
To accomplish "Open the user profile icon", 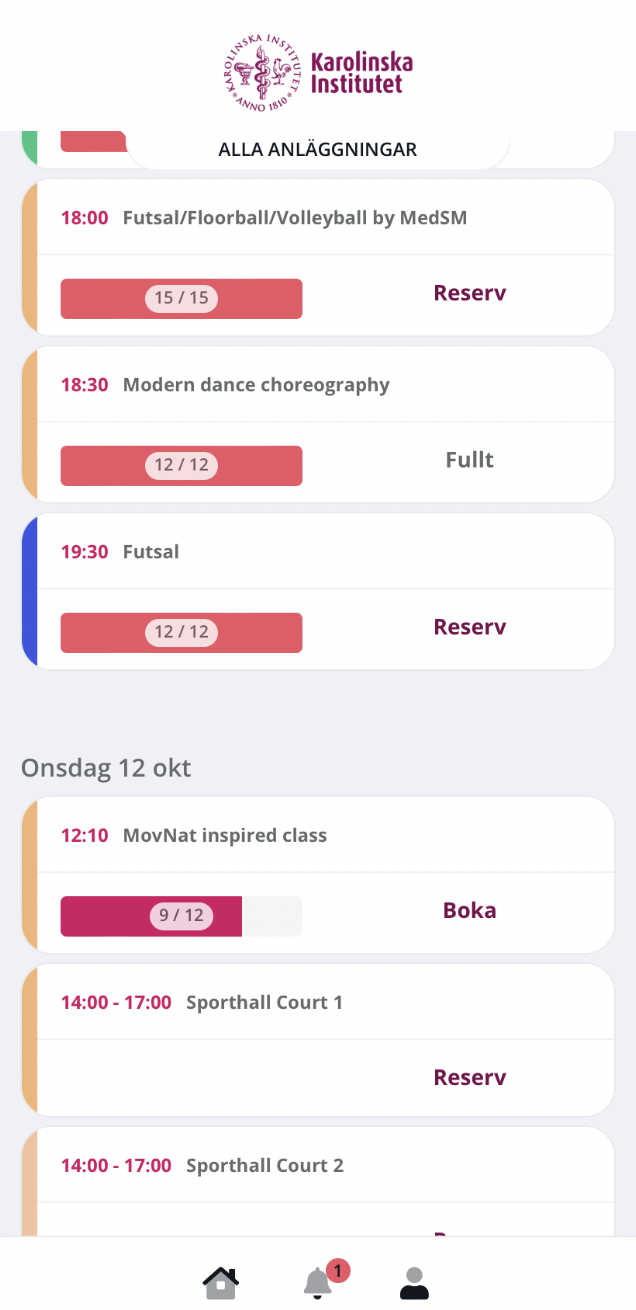I will (414, 1283).
